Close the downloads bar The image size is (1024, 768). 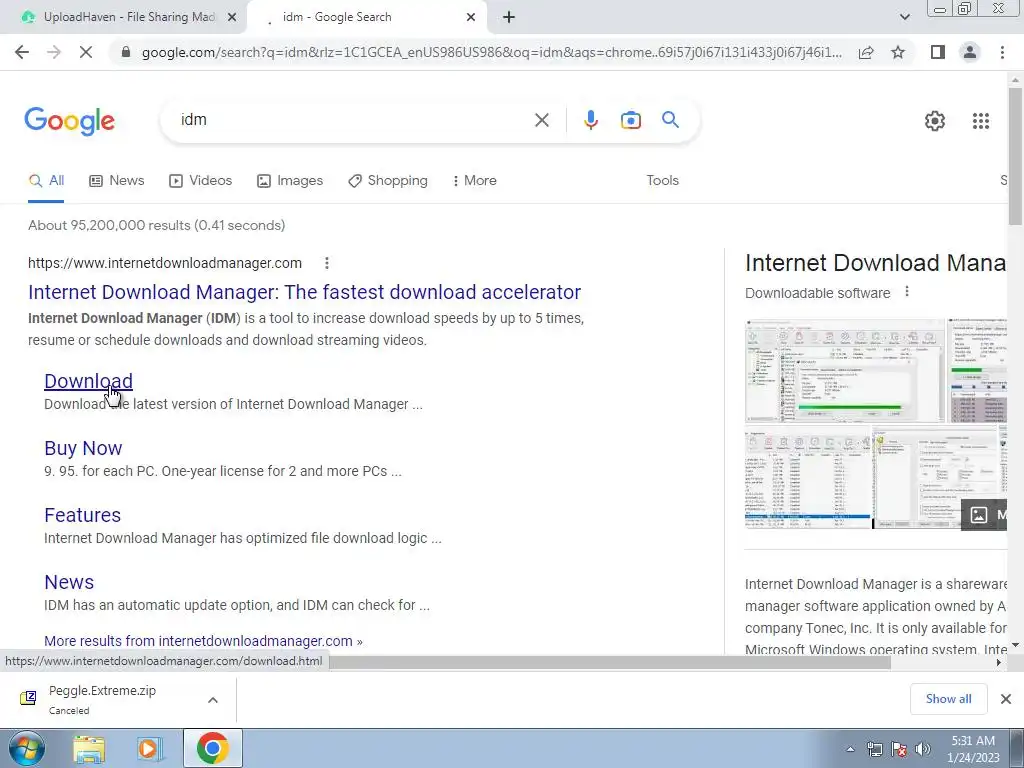tap(1006, 699)
